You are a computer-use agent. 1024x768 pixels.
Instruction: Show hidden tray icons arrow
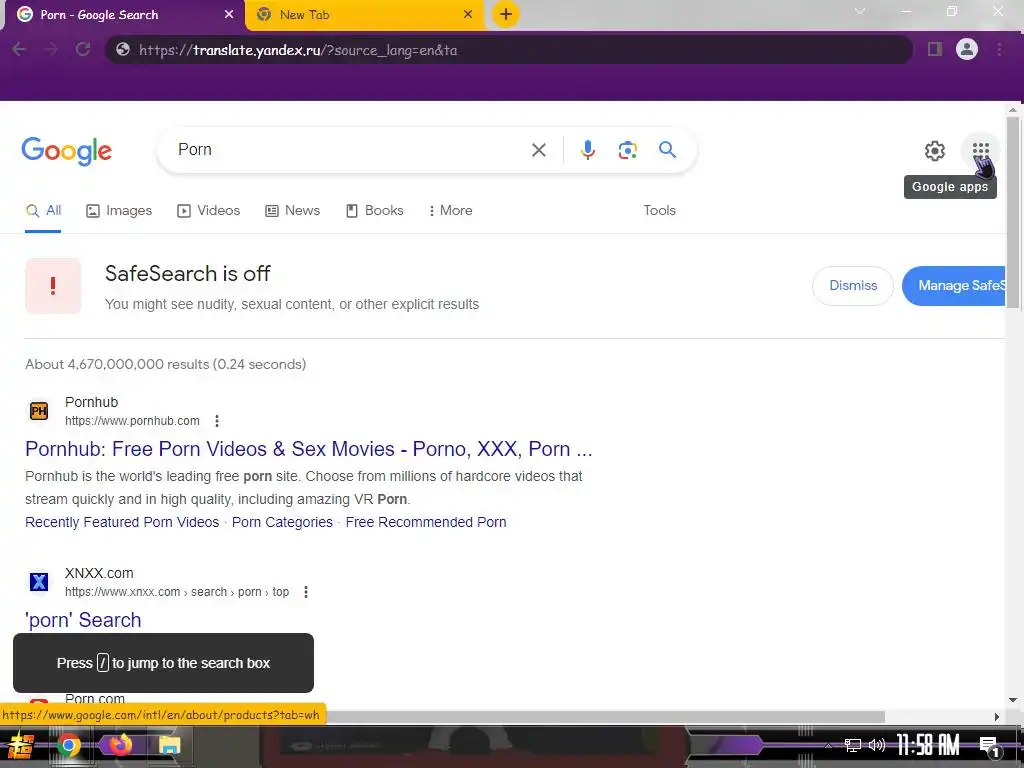[828, 745]
